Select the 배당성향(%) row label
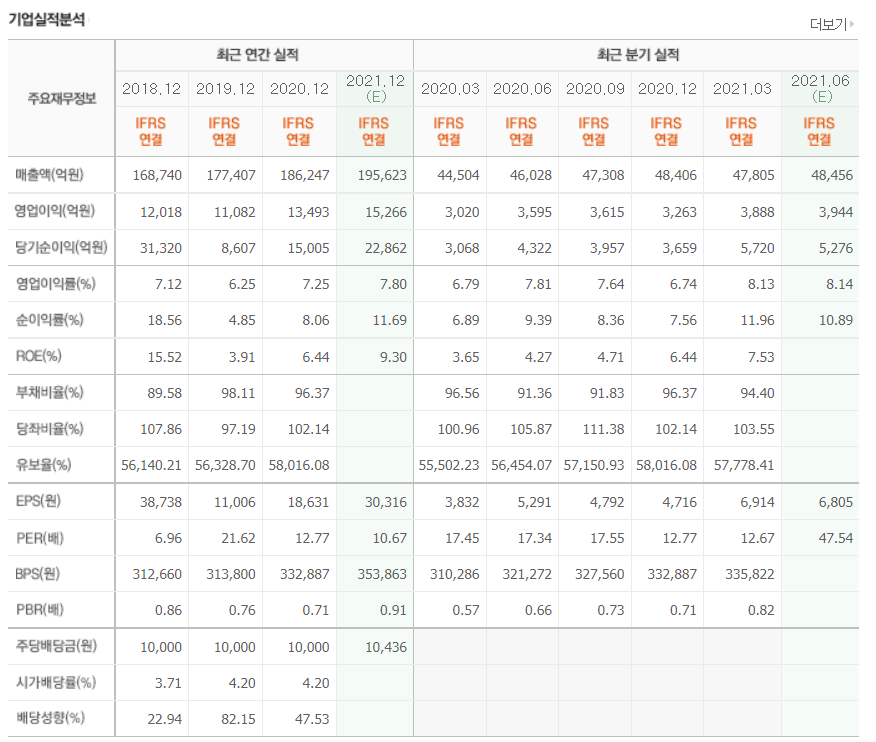The height and width of the screenshot is (742, 876). (x=50, y=717)
